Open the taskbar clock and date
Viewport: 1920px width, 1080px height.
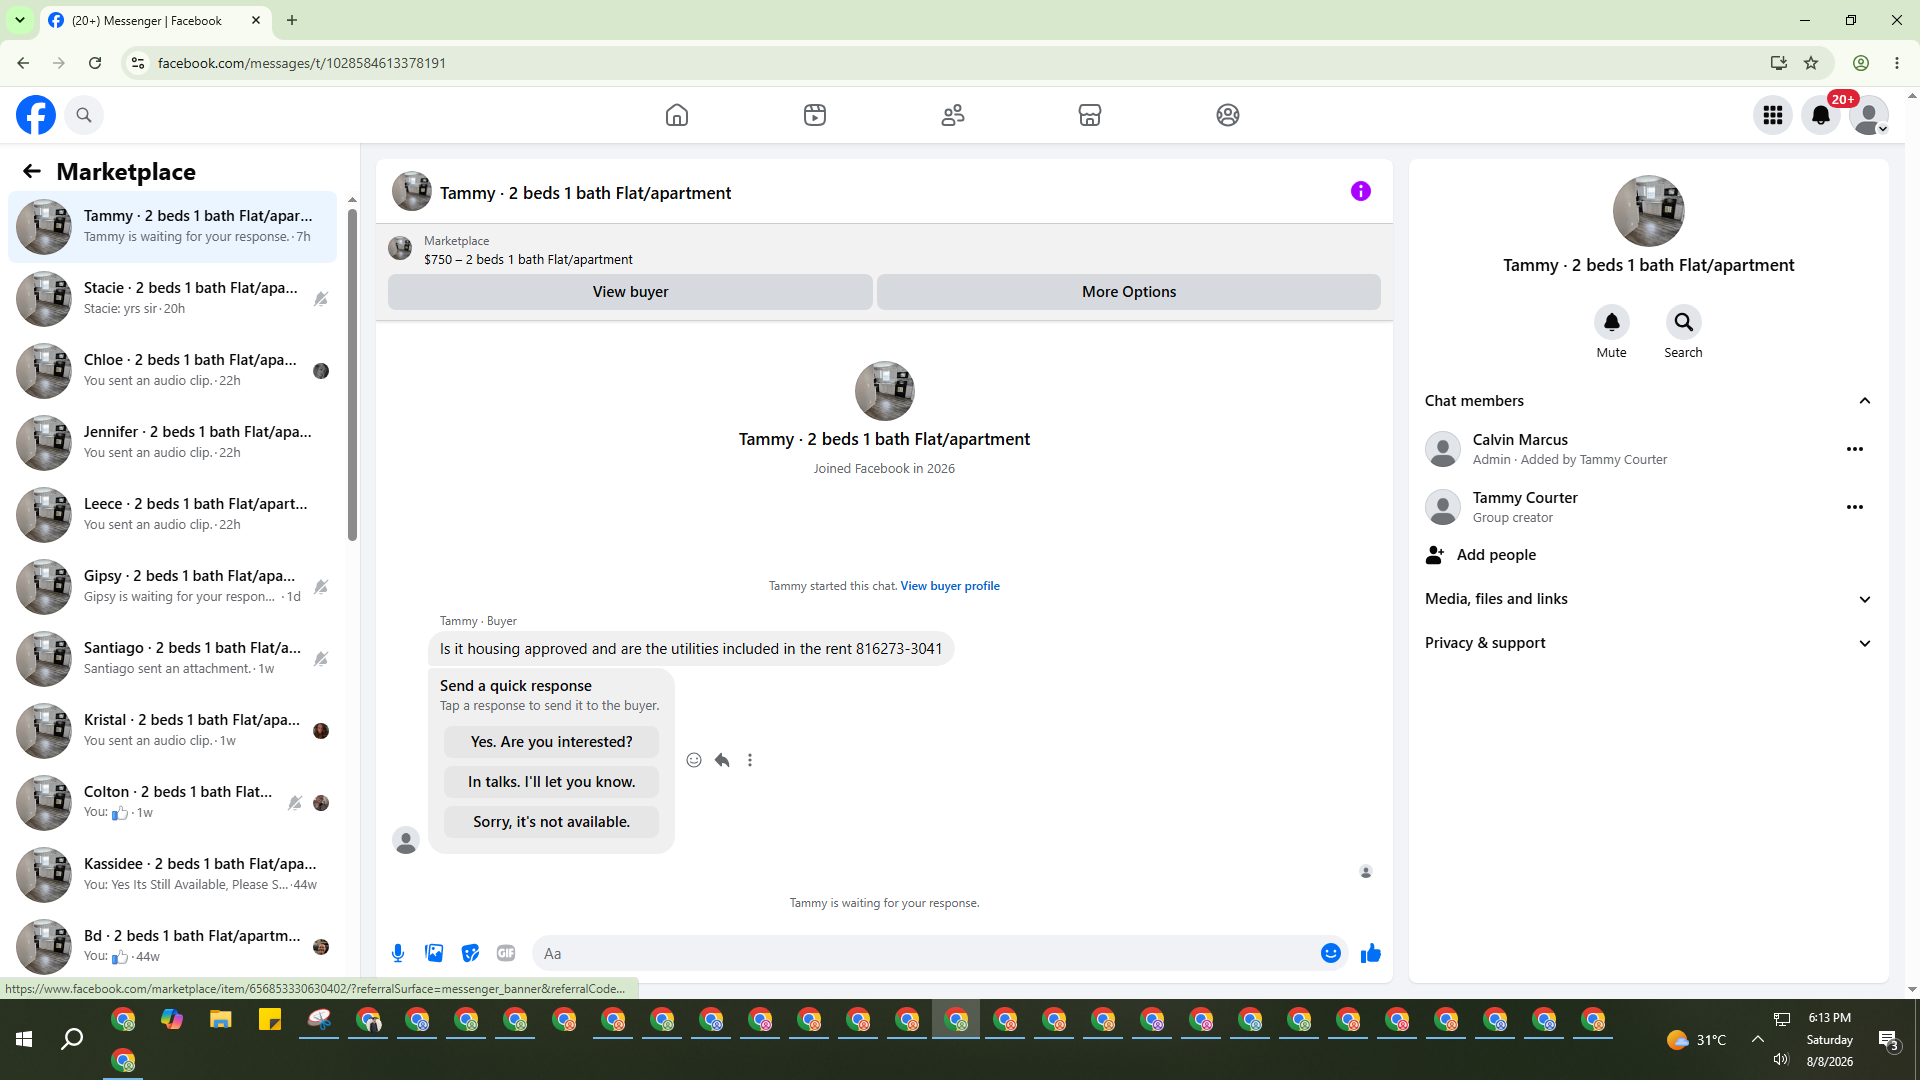pyautogui.click(x=1830, y=1040)
